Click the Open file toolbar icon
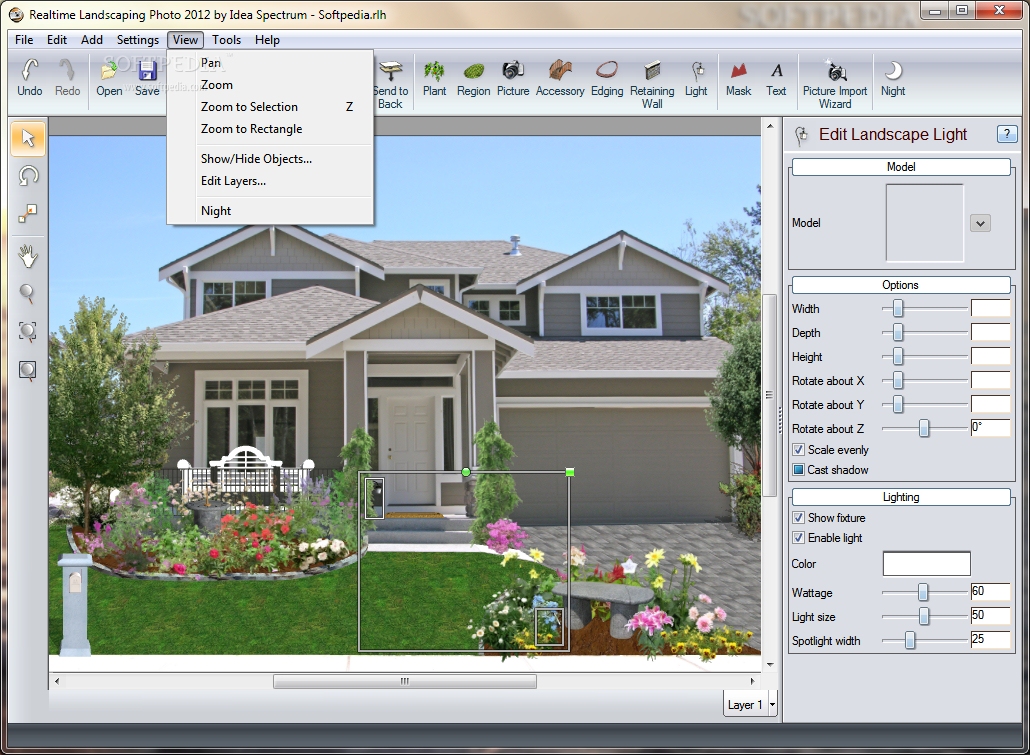The image size is (1030, 755). [x=109, y=78]
